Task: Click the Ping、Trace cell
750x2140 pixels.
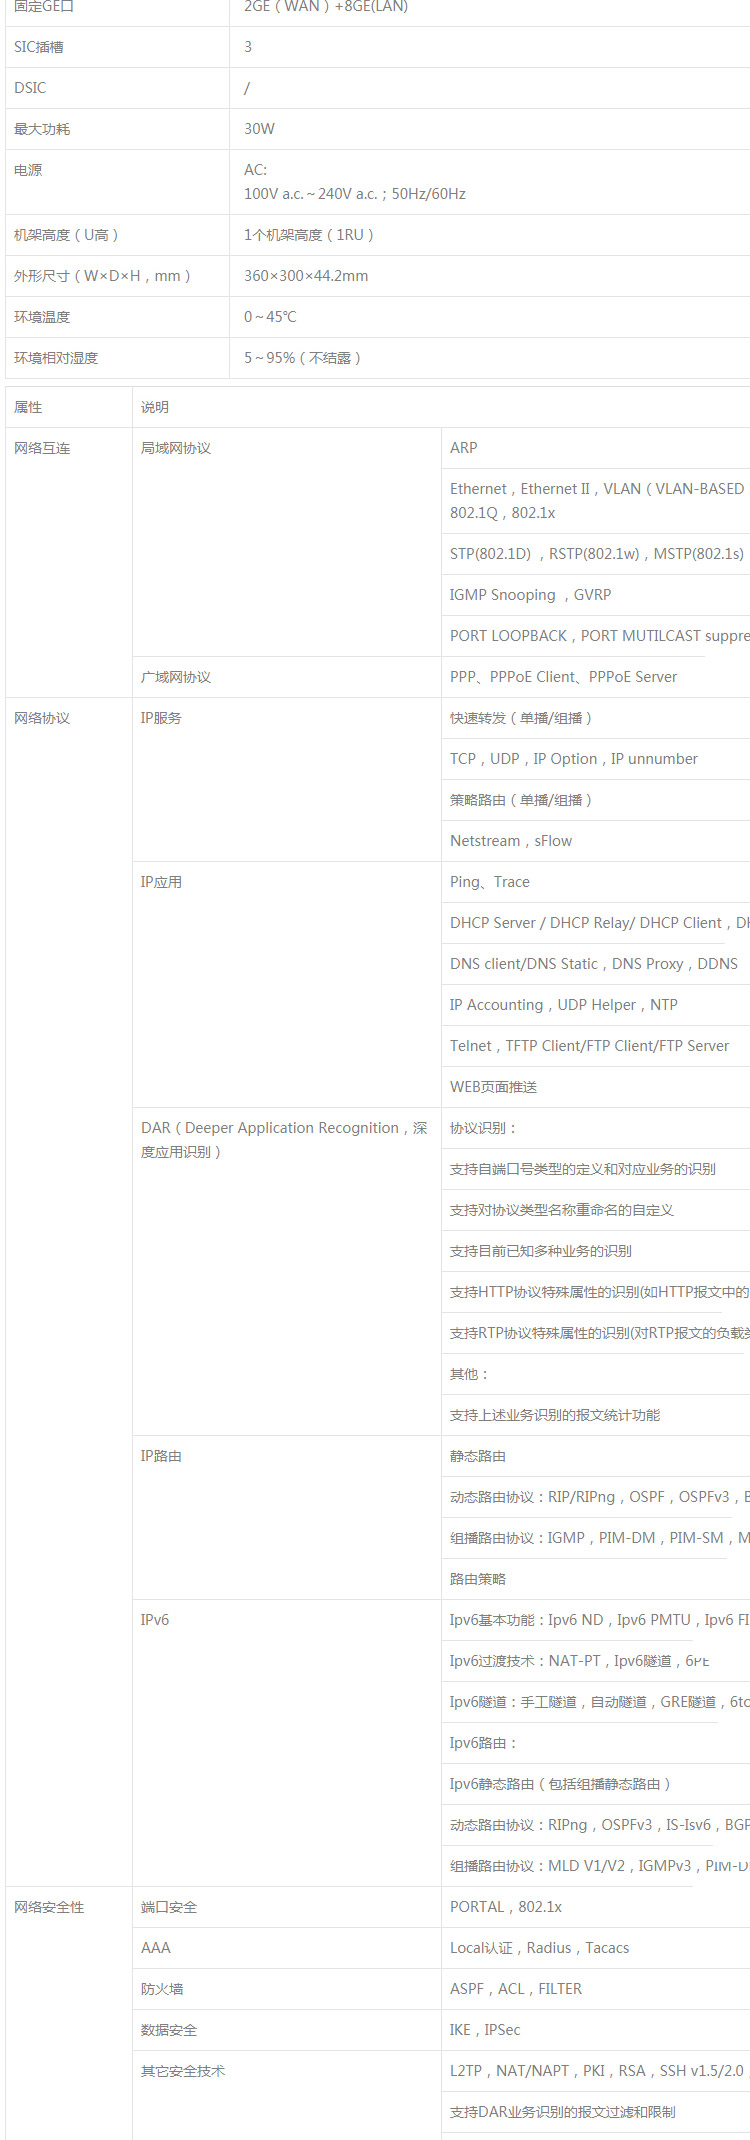Action: pyautogui.click(x=490, y=882)
